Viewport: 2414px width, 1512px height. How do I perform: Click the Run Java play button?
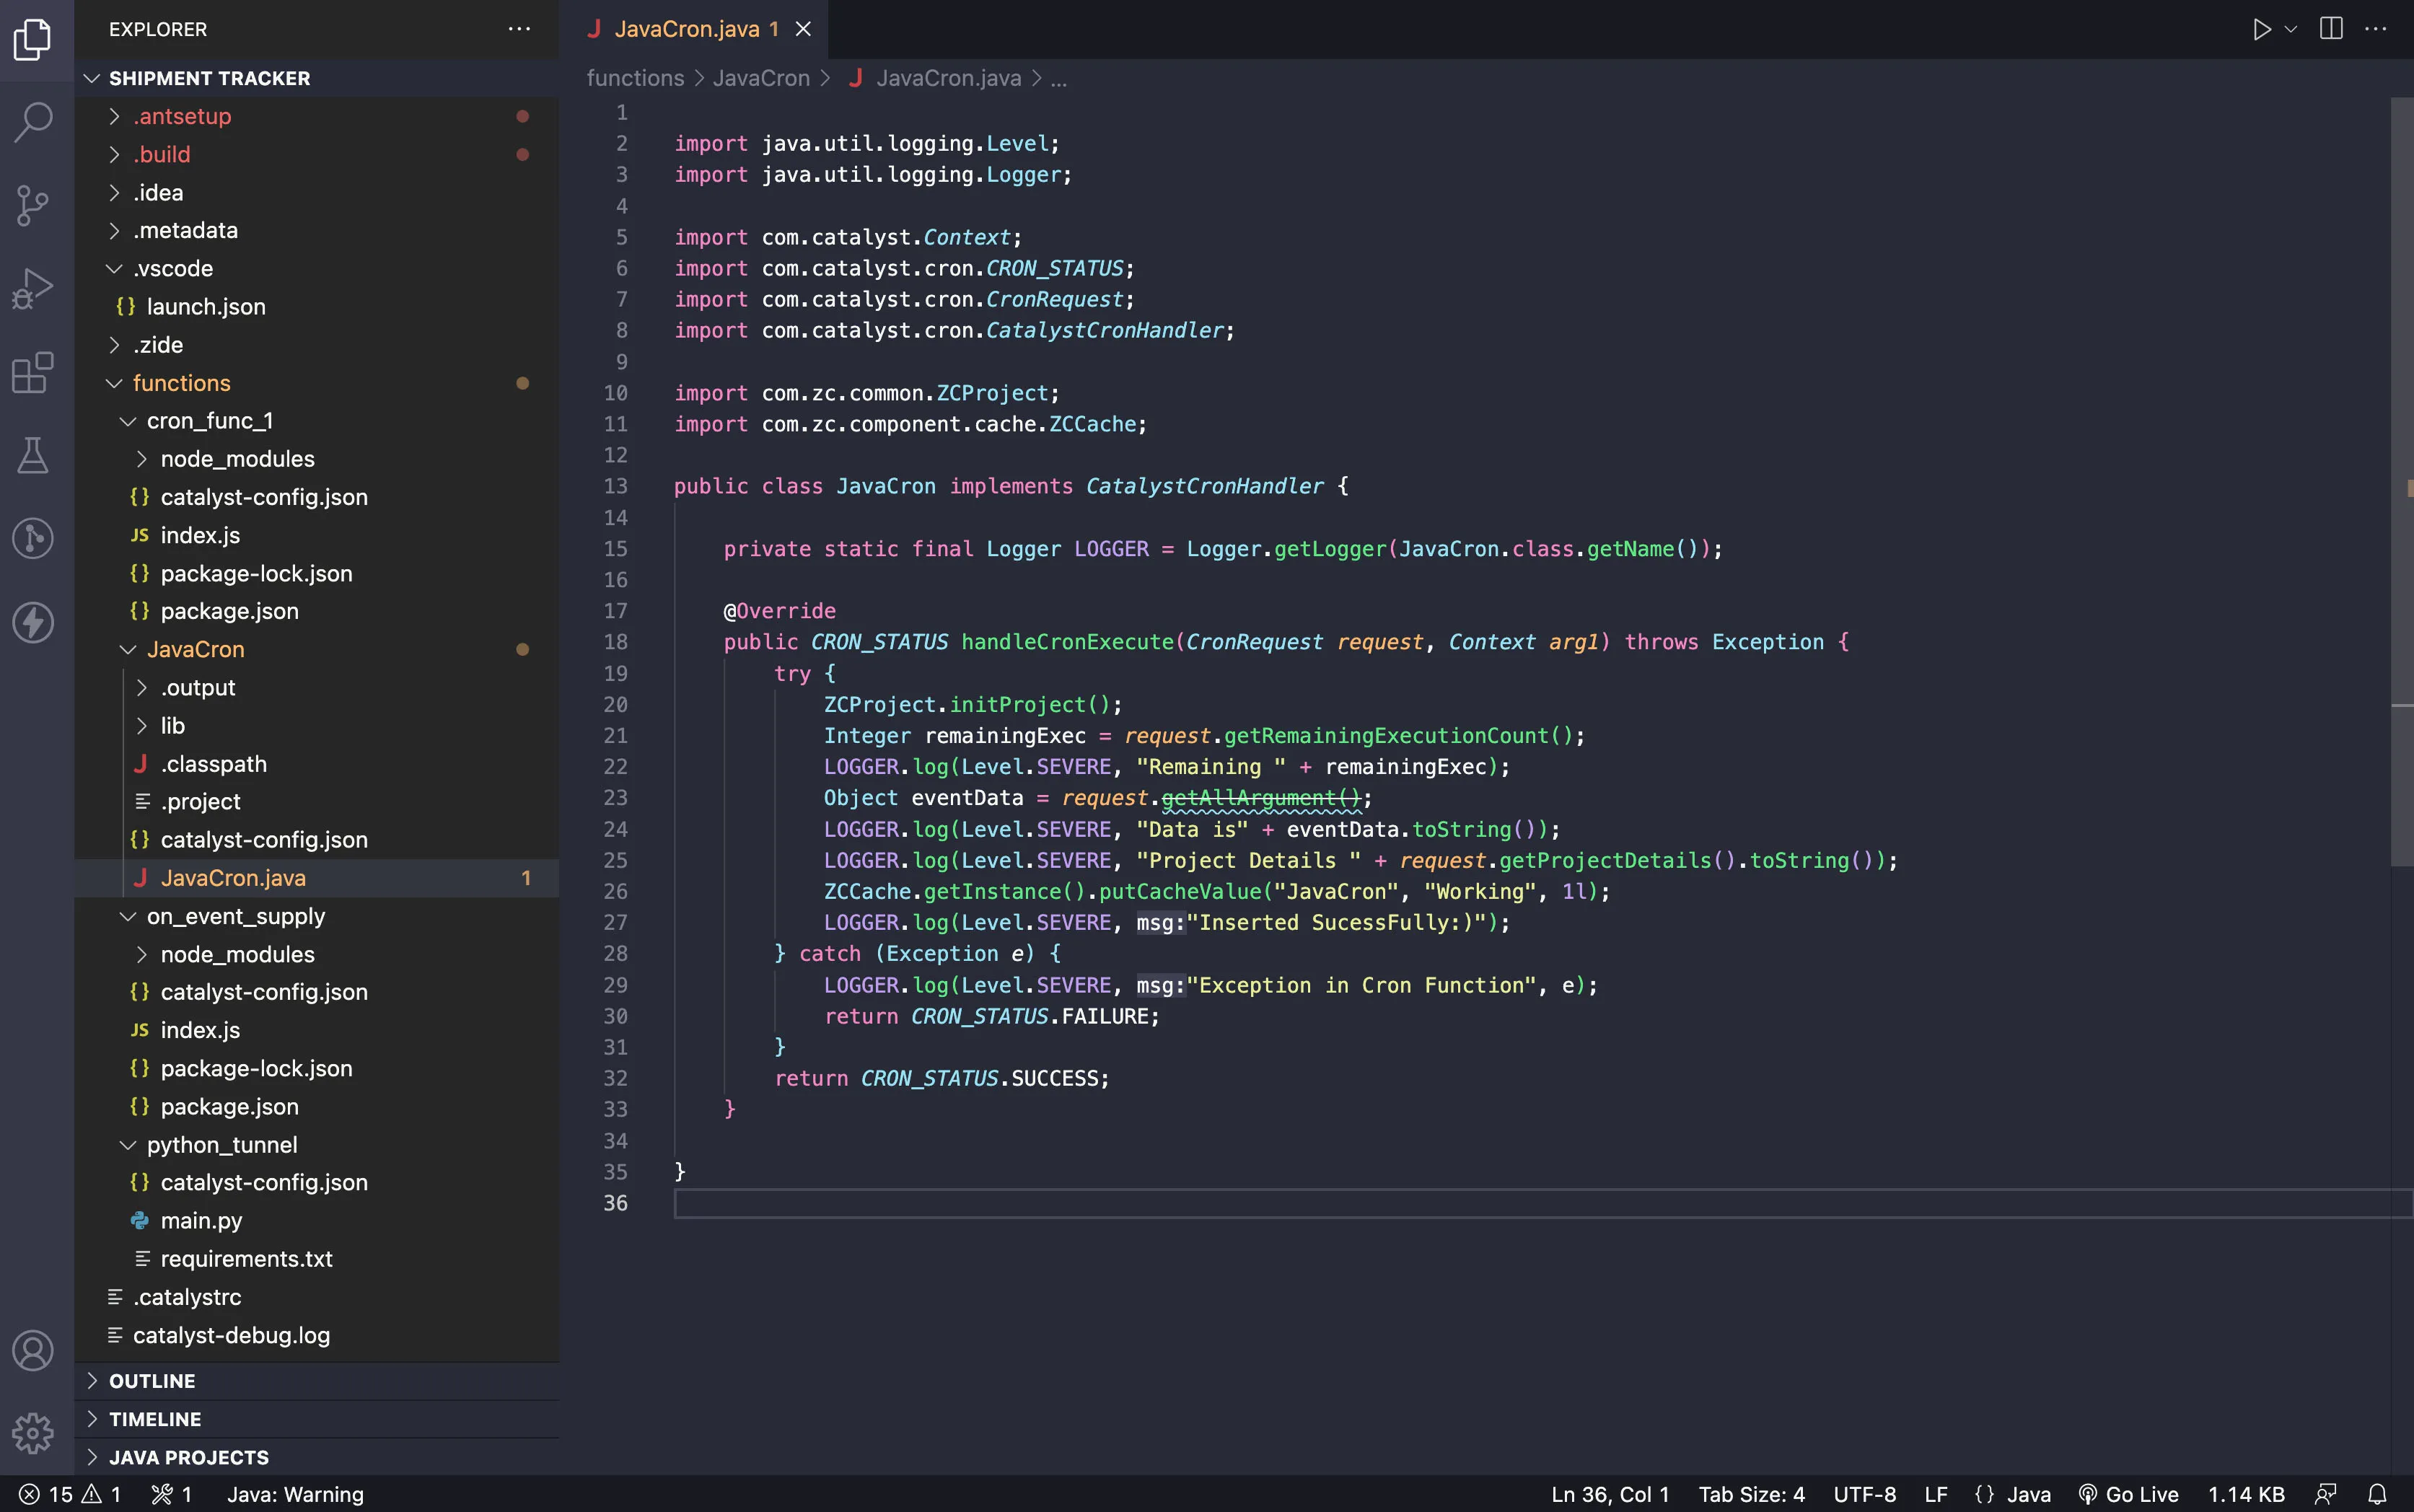pos(2261,29)
